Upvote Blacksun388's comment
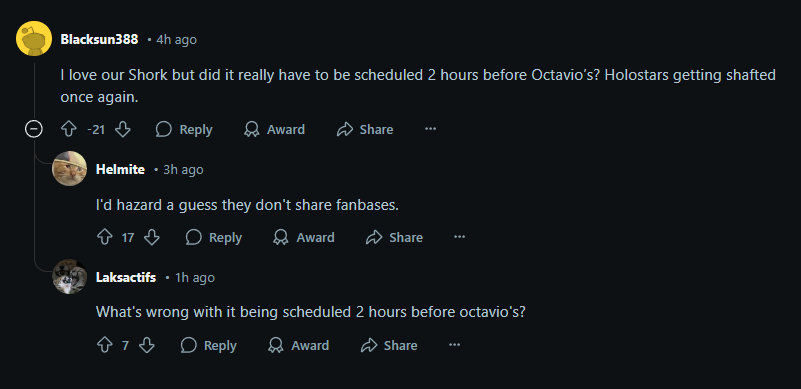 pos(68,130)
